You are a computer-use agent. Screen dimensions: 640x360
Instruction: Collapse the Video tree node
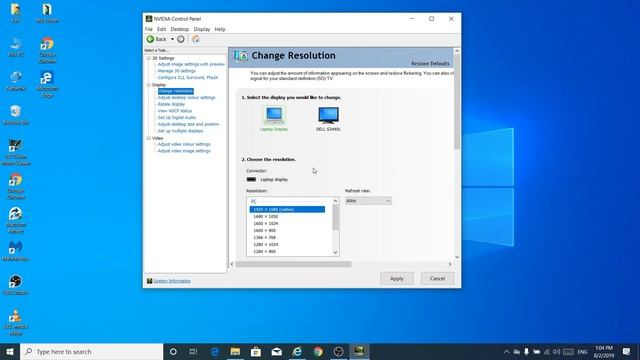point(149,138)
